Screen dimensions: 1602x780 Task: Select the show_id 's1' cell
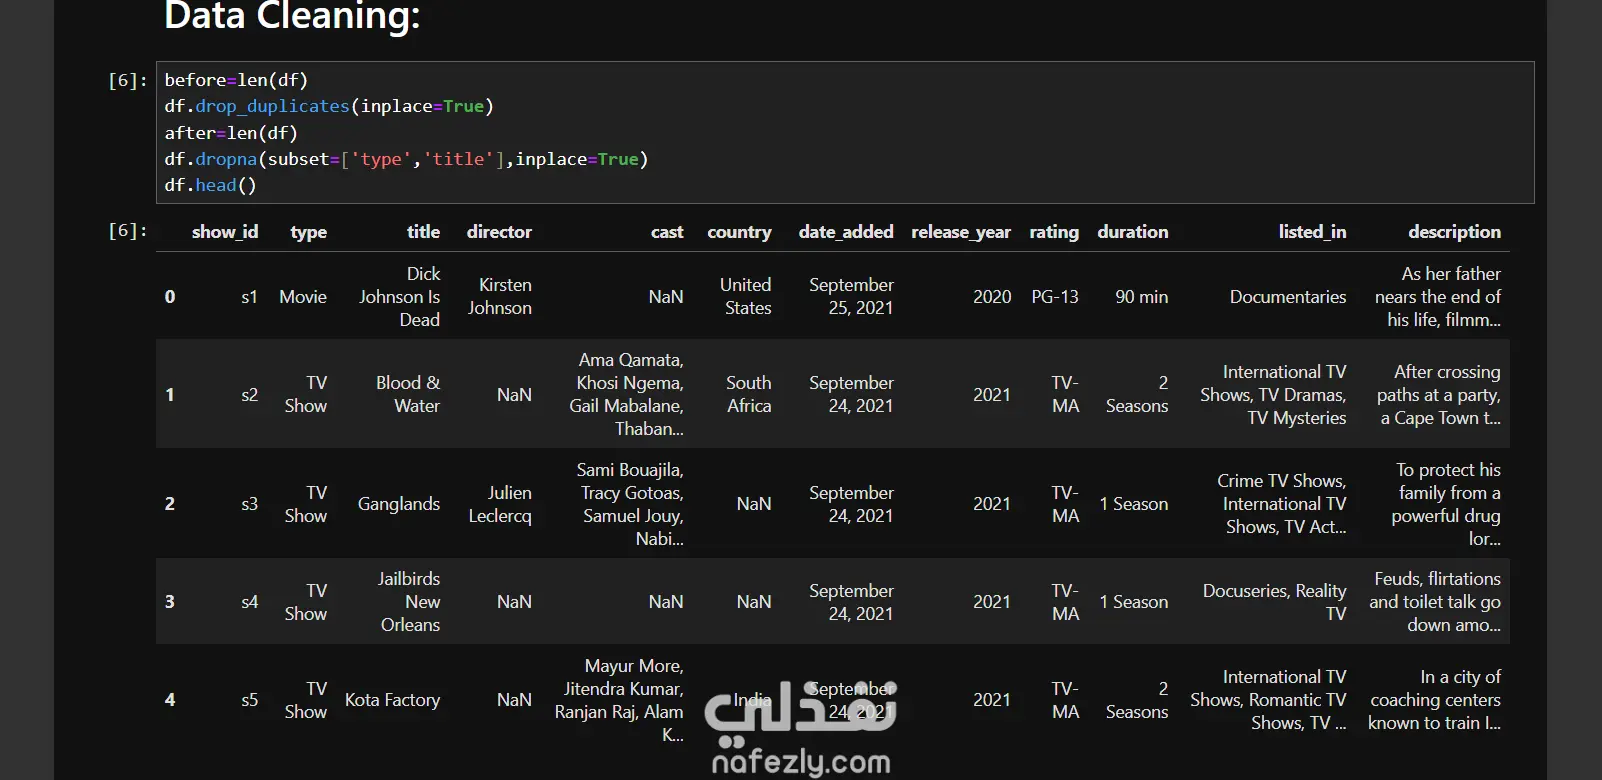(250, 297)
